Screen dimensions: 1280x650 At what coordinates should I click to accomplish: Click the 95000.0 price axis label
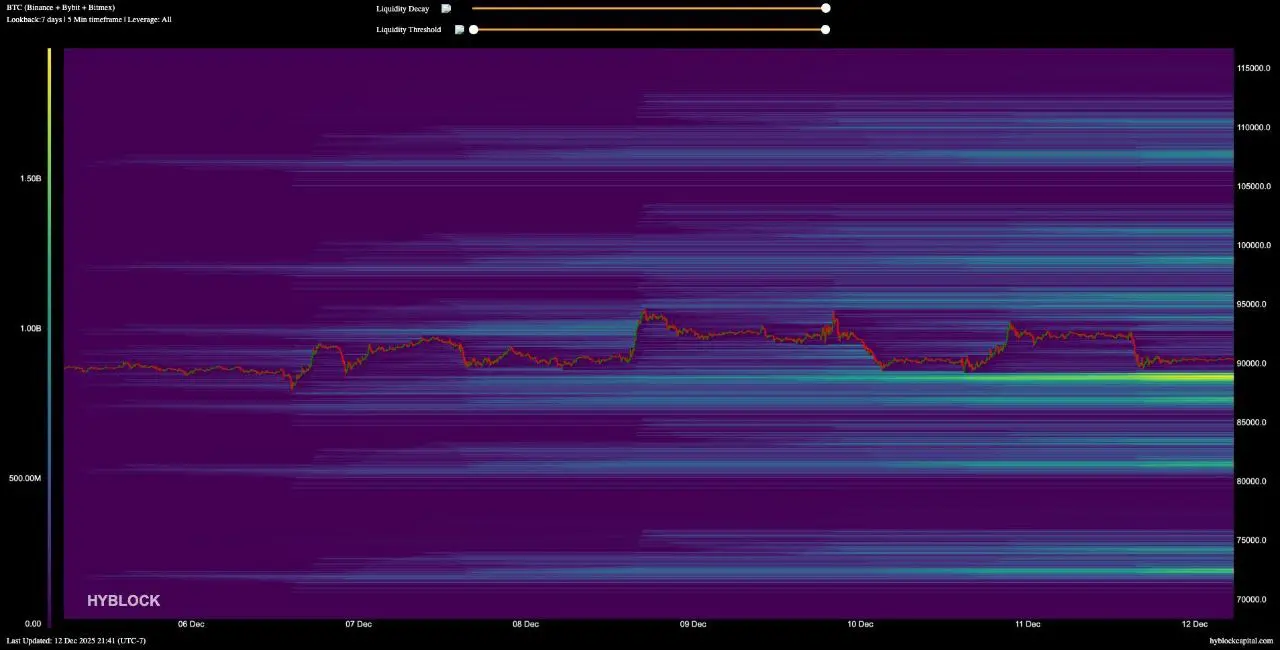(1251, 304)
